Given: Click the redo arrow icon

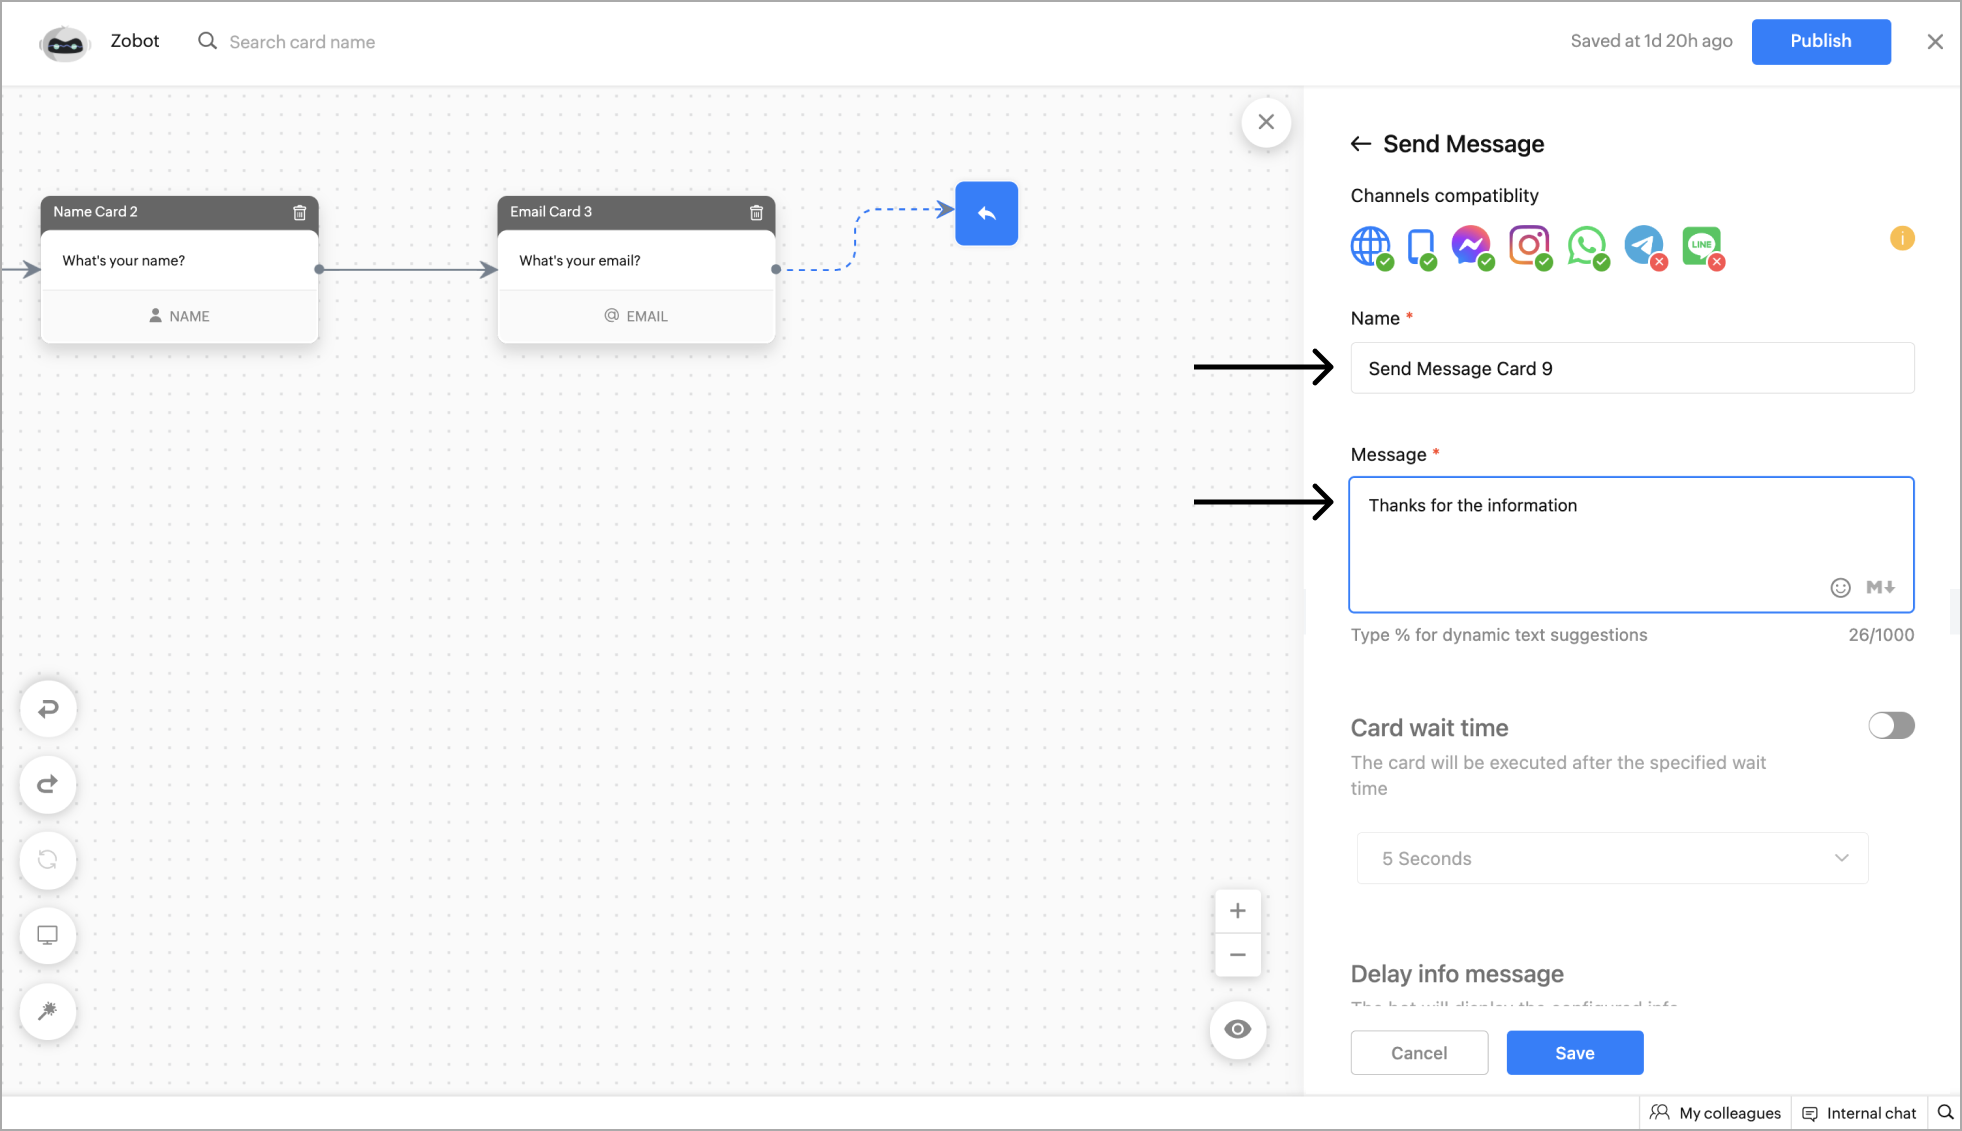Looking at the screenshot, I should [48, 785].
